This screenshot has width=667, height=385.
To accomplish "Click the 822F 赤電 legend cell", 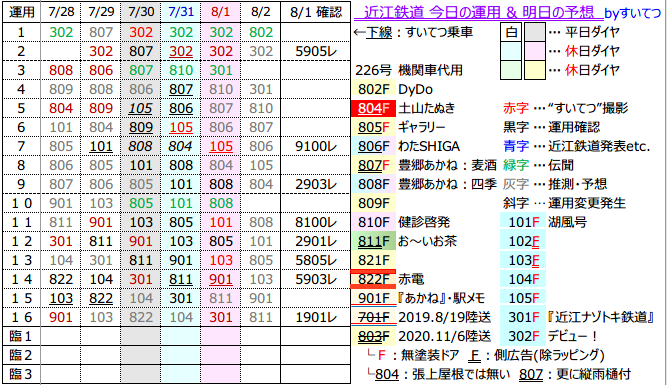I will 373,279.
